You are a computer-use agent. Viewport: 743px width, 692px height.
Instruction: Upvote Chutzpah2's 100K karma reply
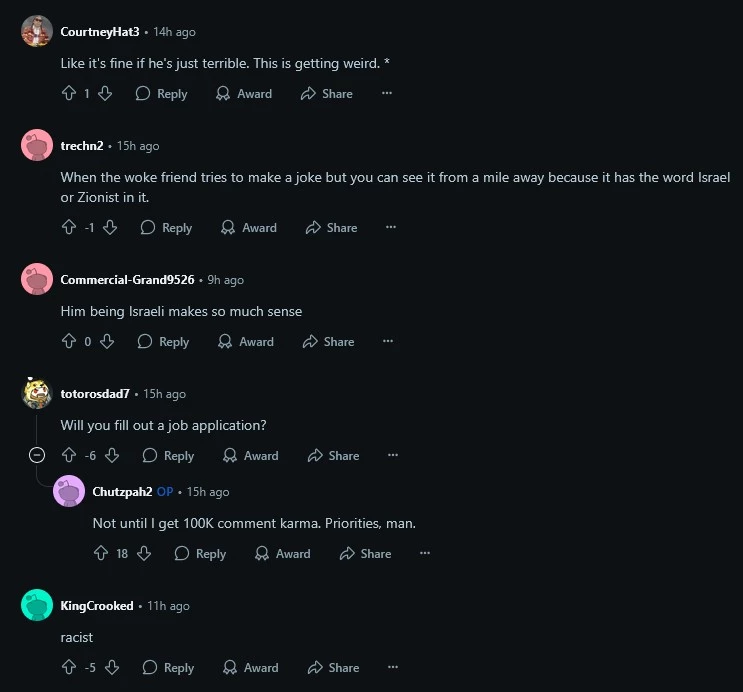click(x=101, y=553)
